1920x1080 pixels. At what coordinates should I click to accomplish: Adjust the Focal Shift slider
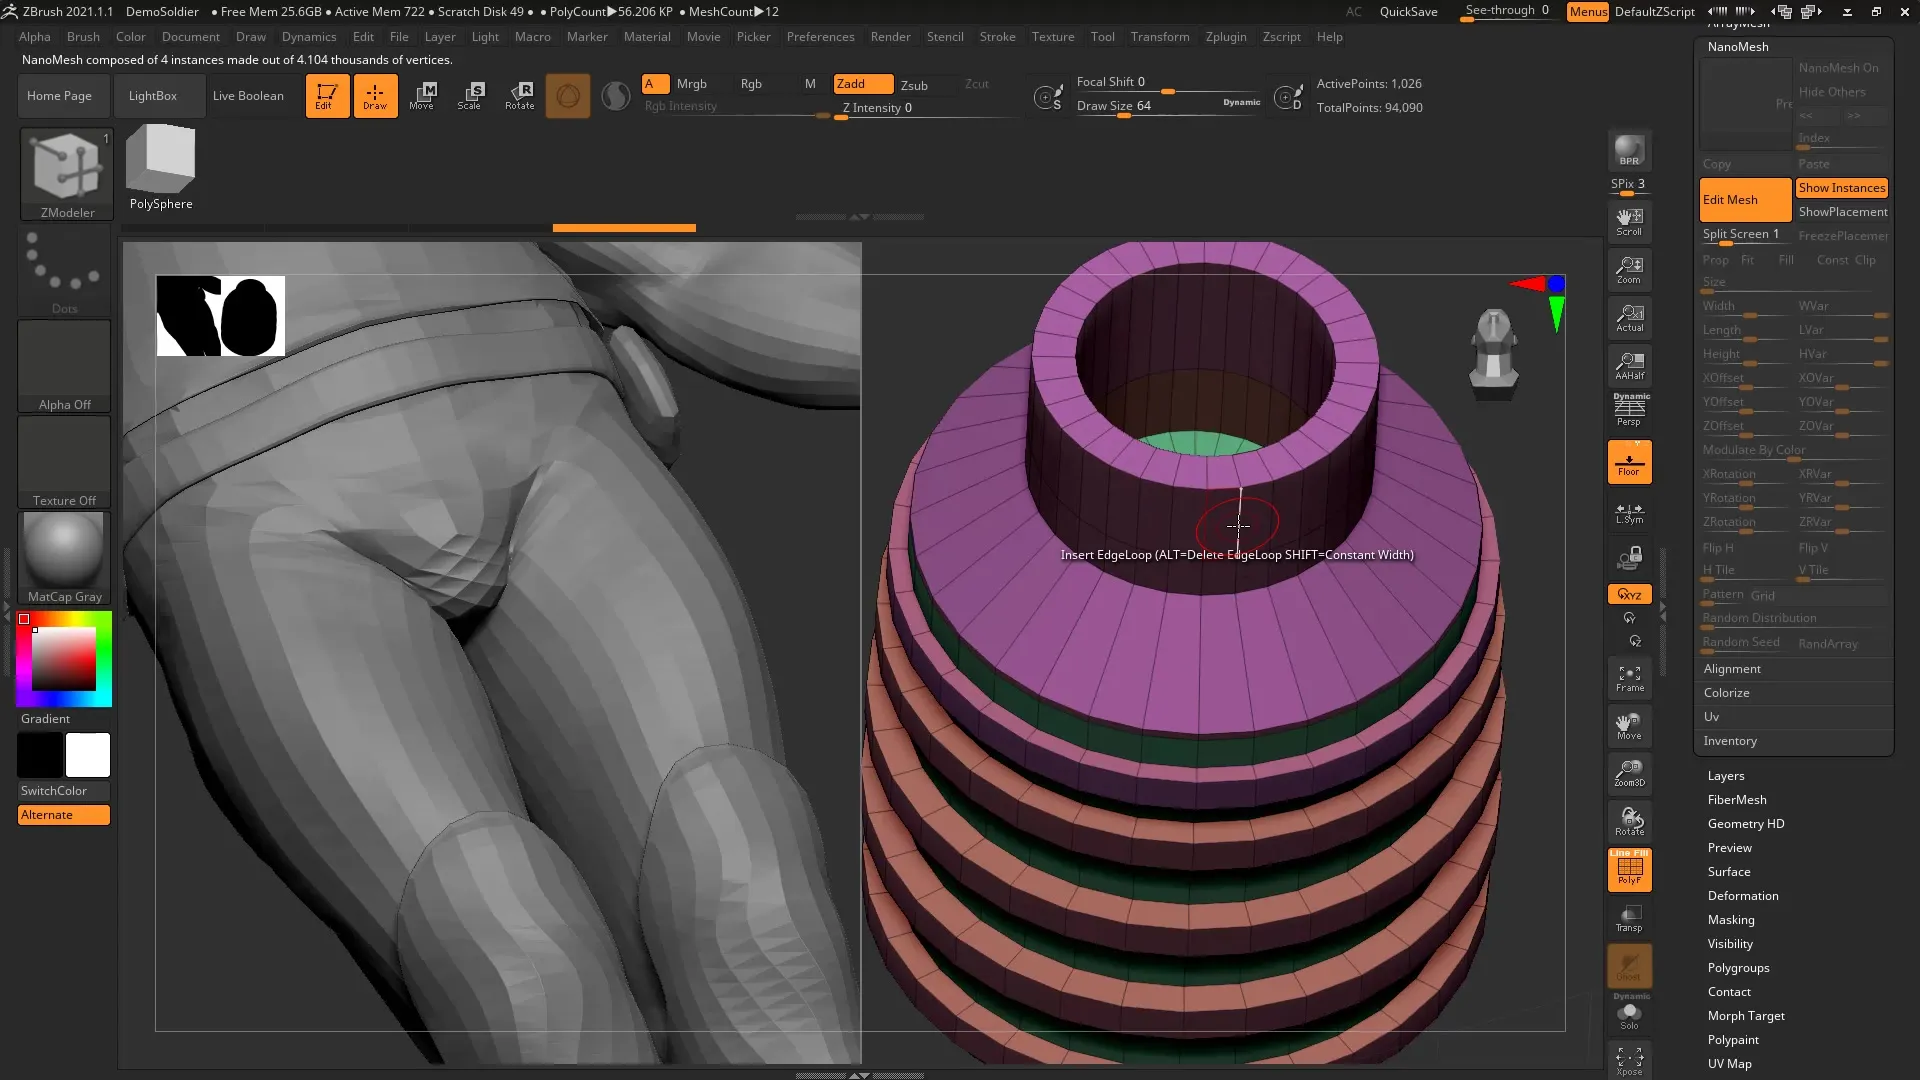point(1168,83)
